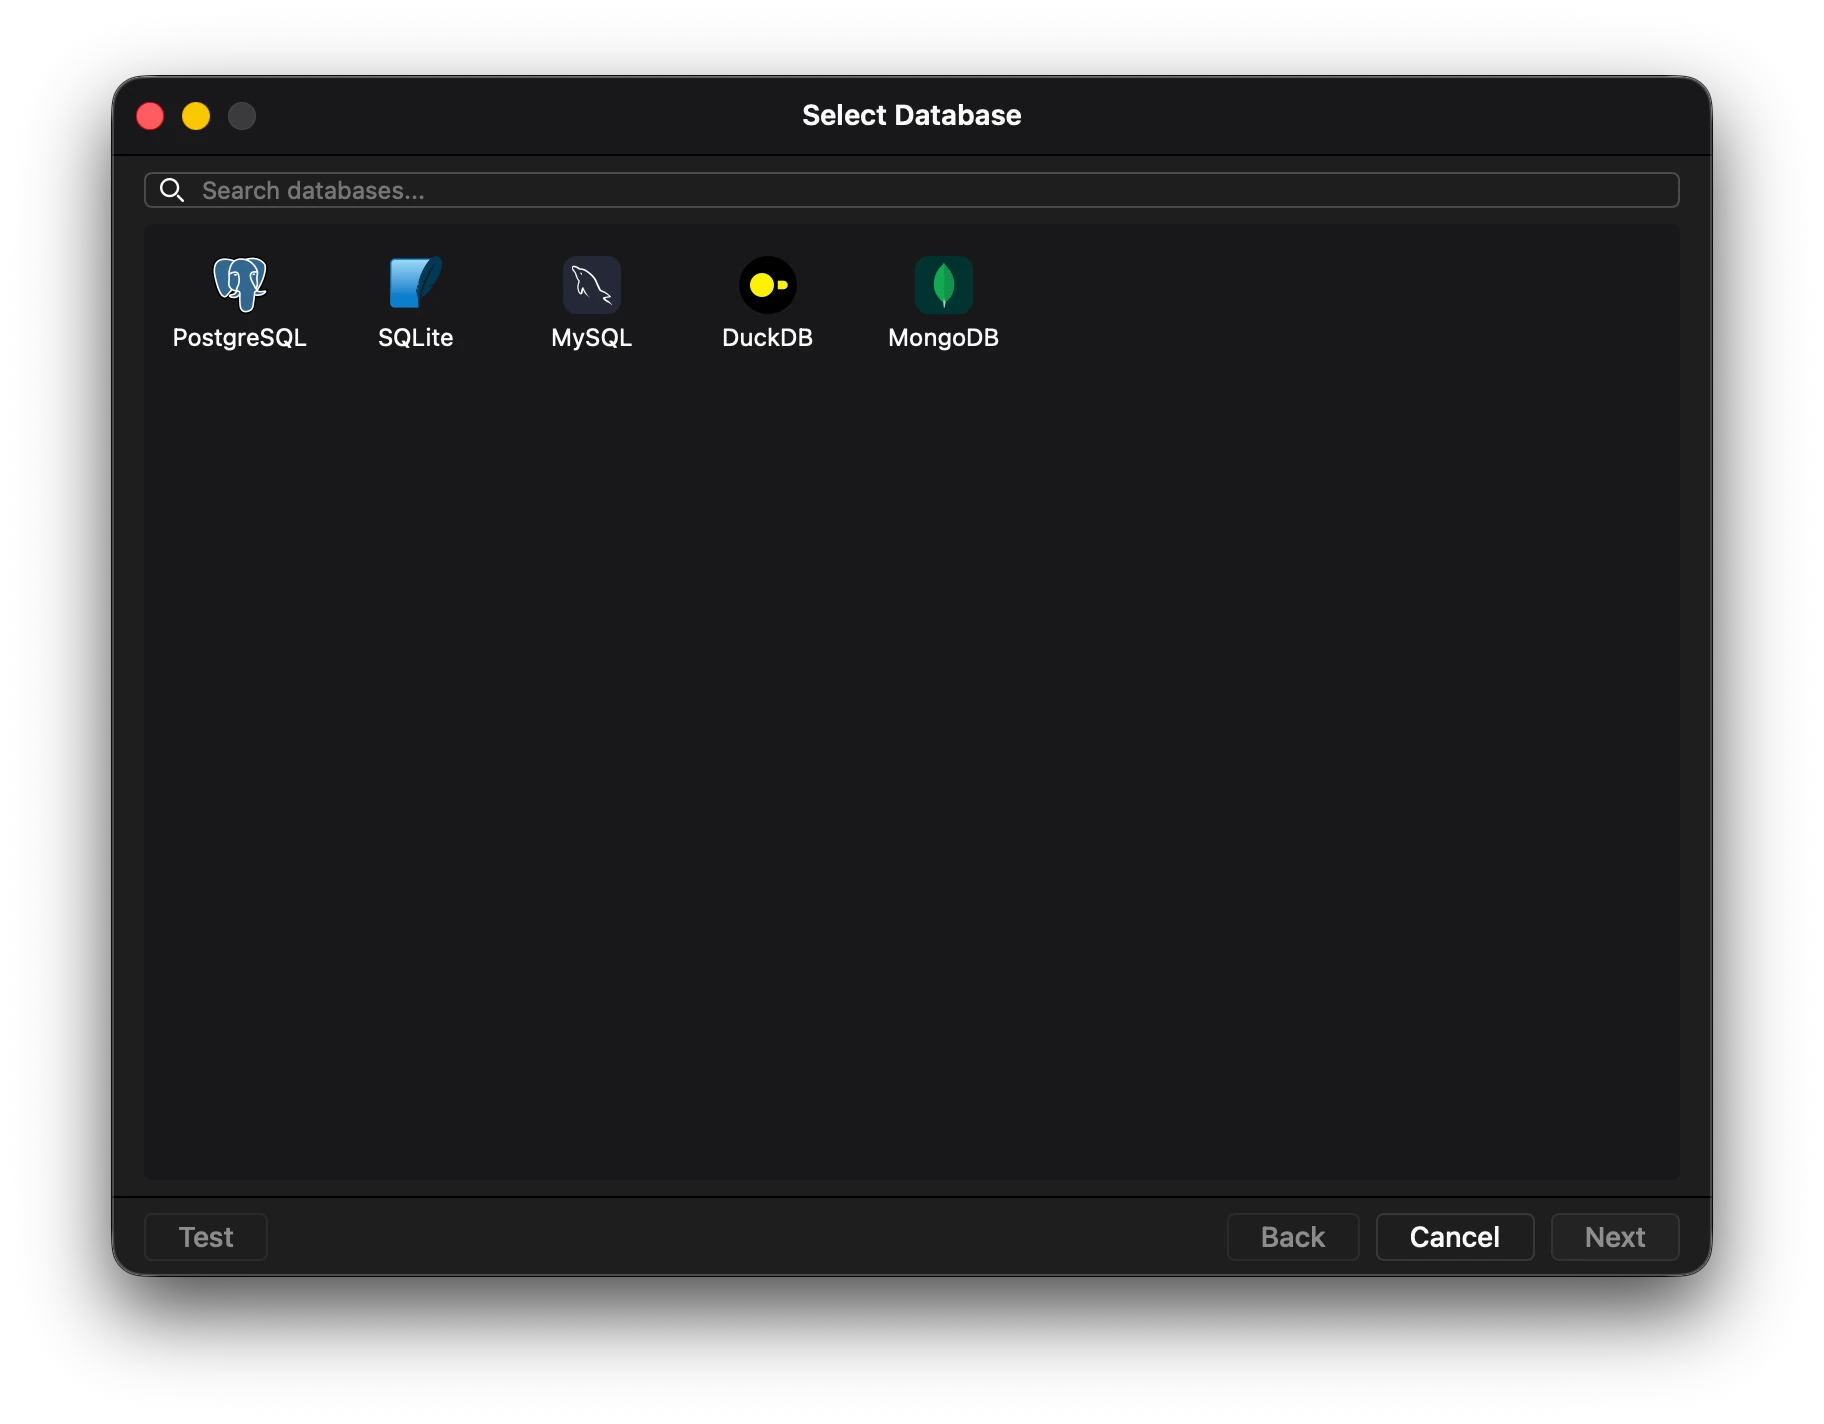This screenshot has width=1824, height=1424.
Task: Click the DuckDB text label
Action: coord(767,338)
